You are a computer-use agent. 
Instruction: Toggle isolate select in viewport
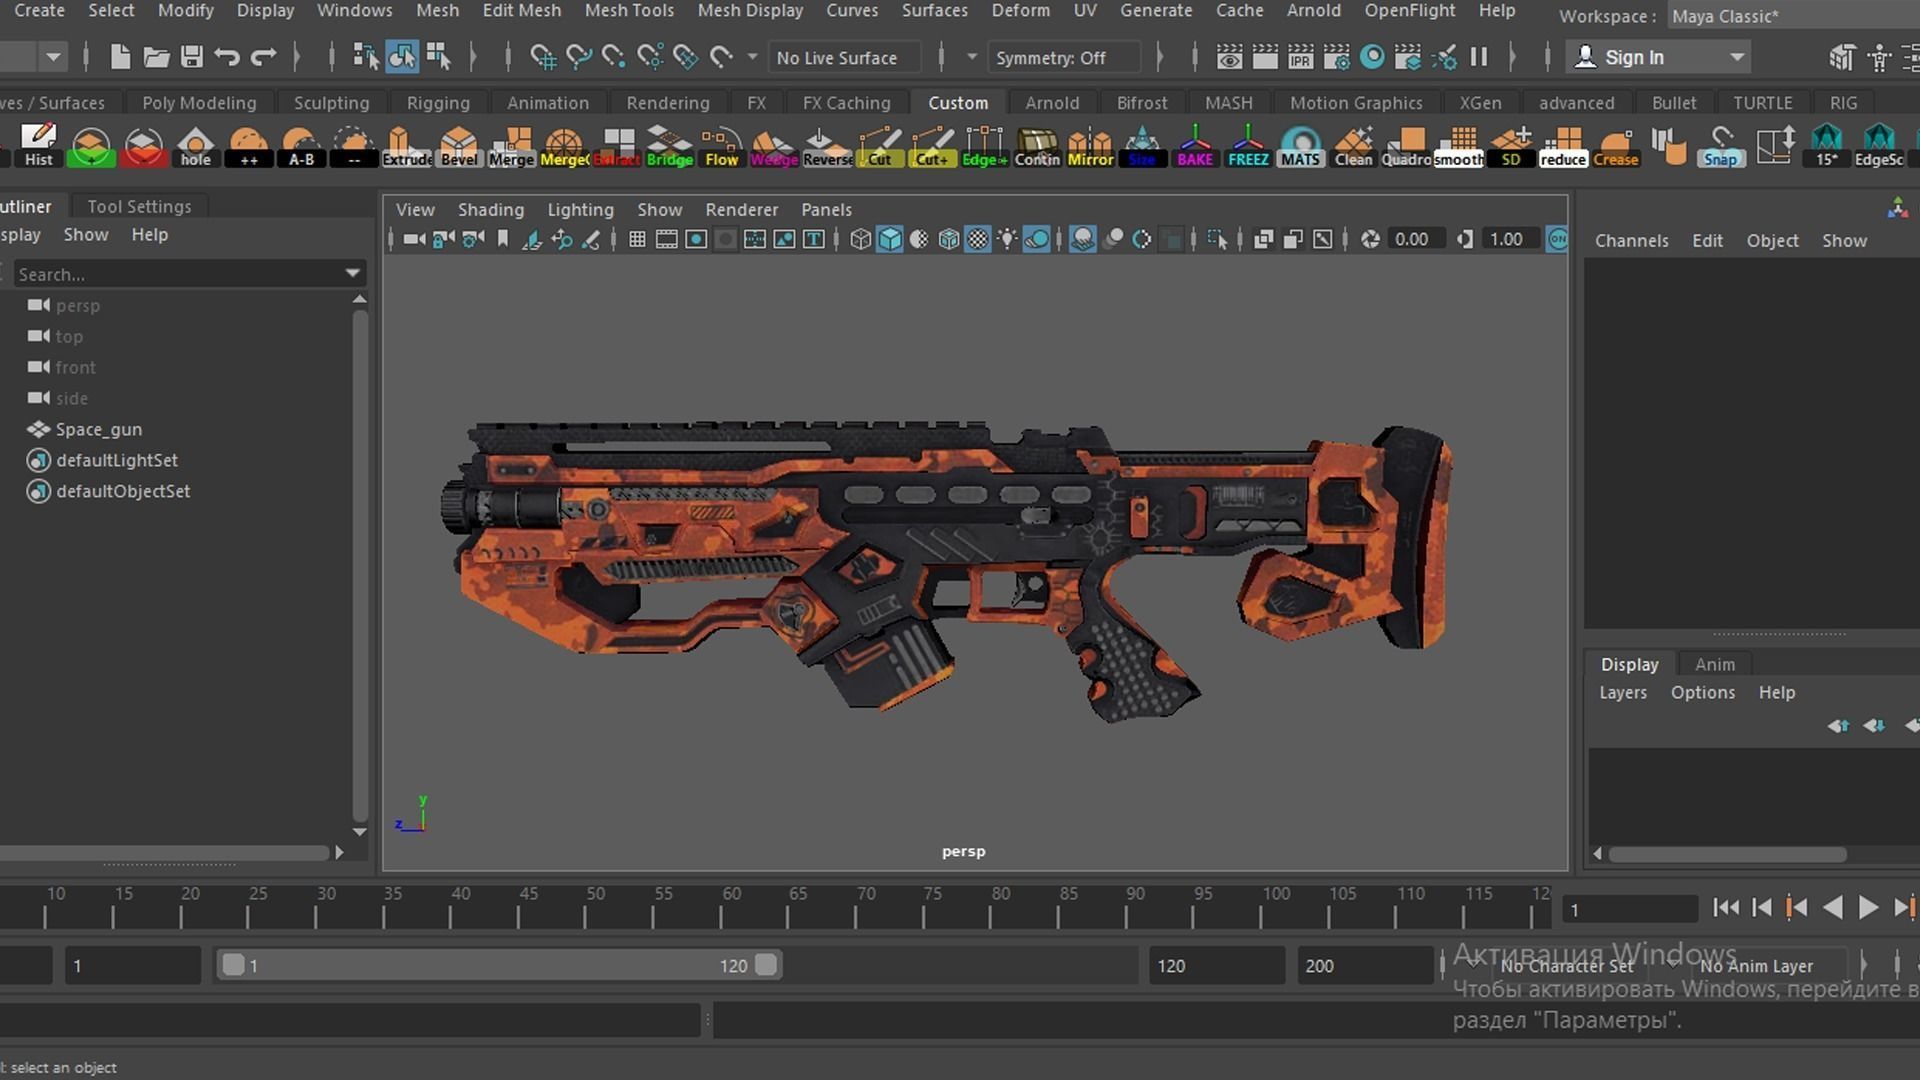(1217, 239)
